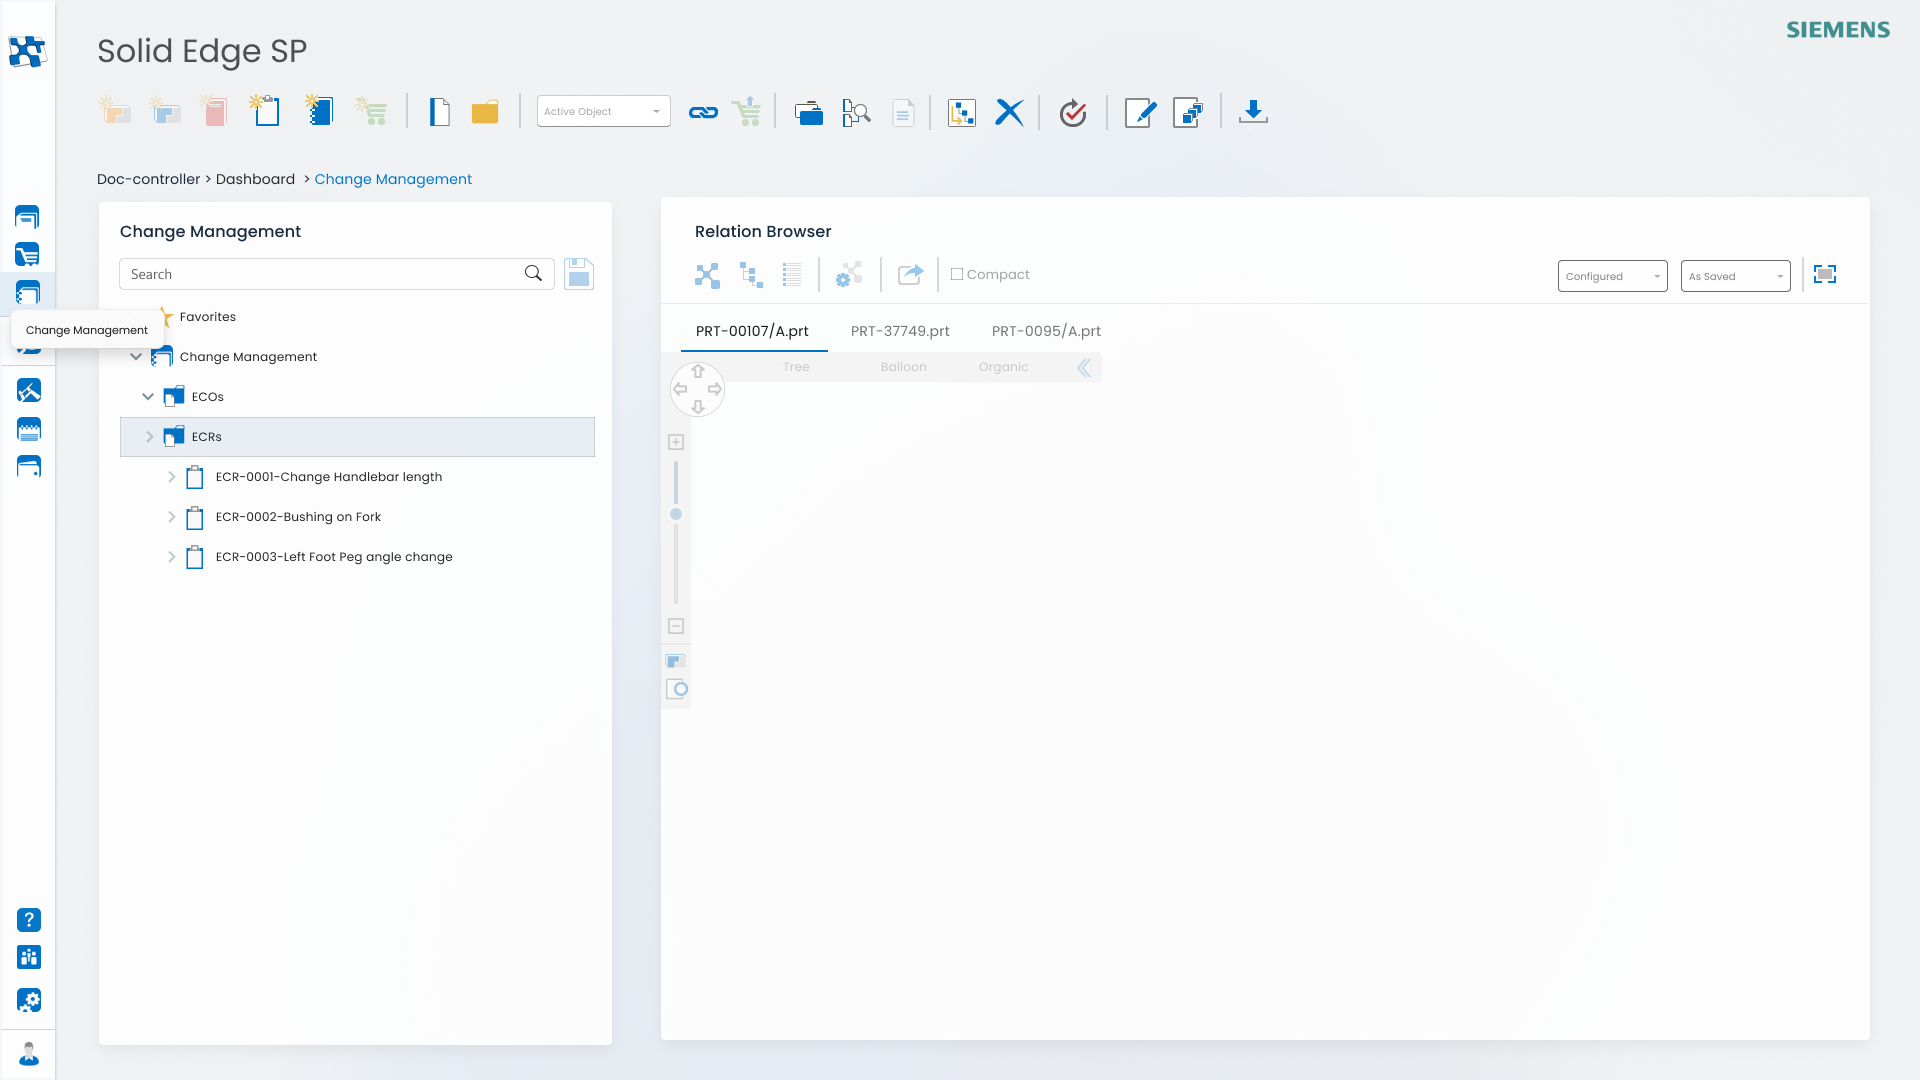The image size is (1920, 1080).
Task: Switch to the PRT-0095/A.prt tab
Action: tap(1046, 331)
